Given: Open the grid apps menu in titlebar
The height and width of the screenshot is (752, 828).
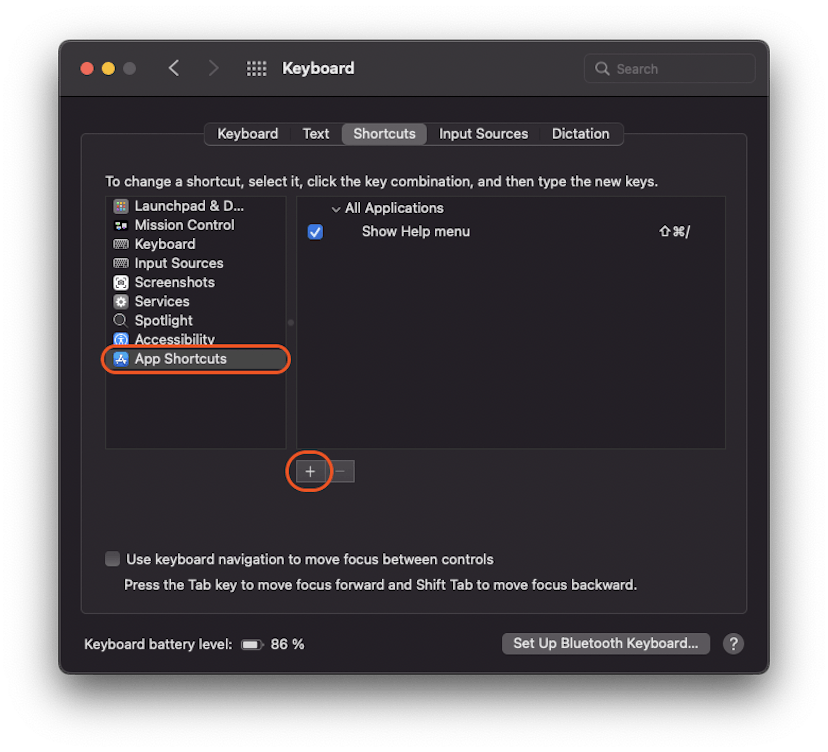Looking at the screenshot, I should pos(256,68).
